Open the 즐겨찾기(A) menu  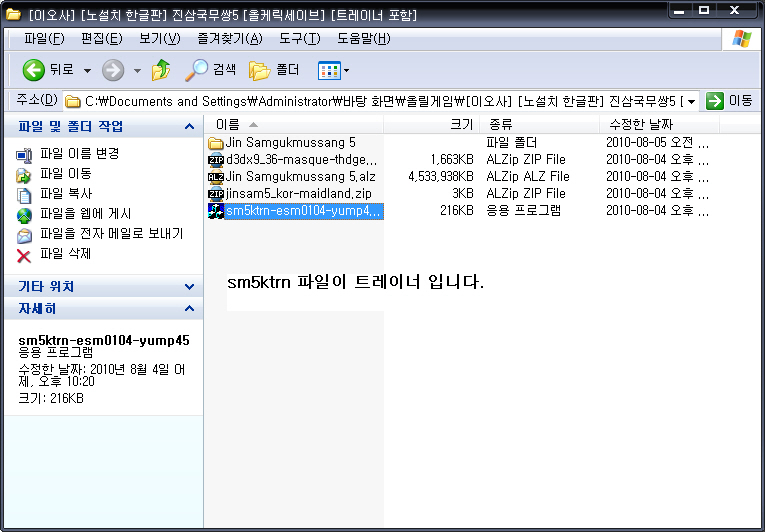point(229,39)
